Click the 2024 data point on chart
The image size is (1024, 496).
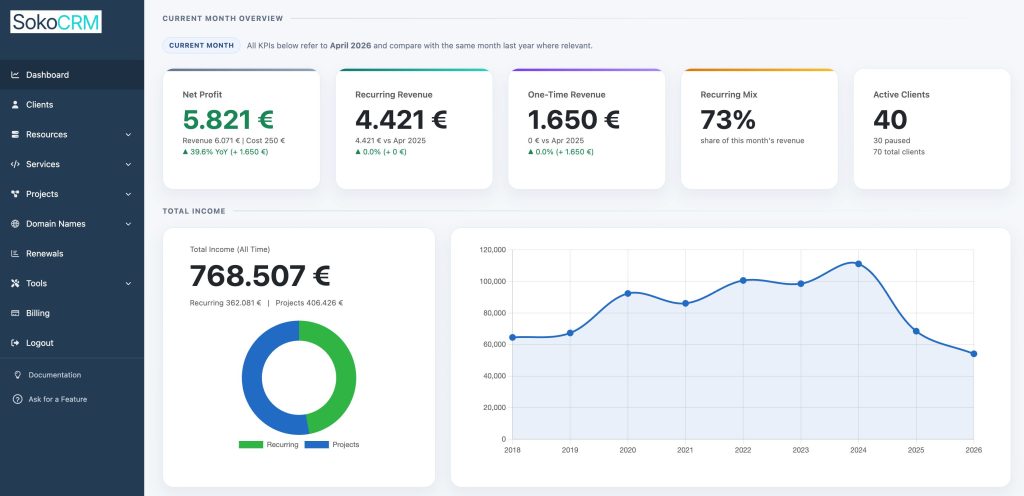click(858, 264)
